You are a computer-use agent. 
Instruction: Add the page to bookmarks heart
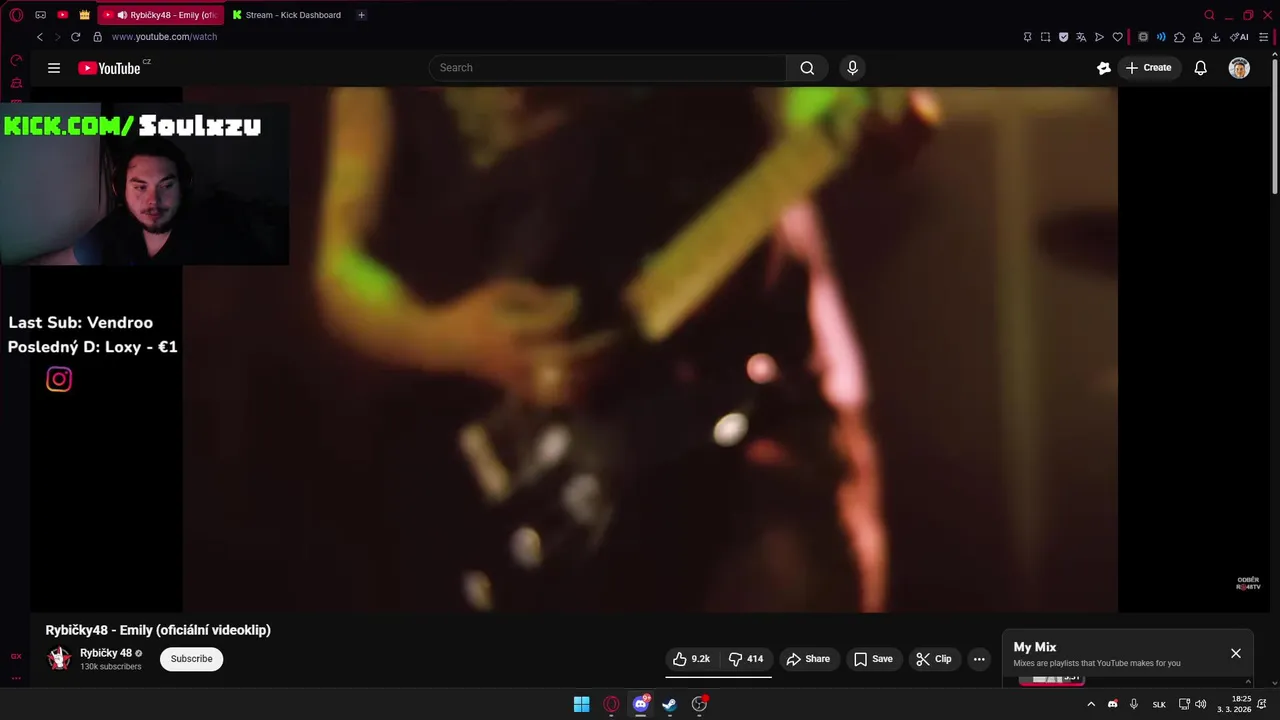tap(1117, 37)
